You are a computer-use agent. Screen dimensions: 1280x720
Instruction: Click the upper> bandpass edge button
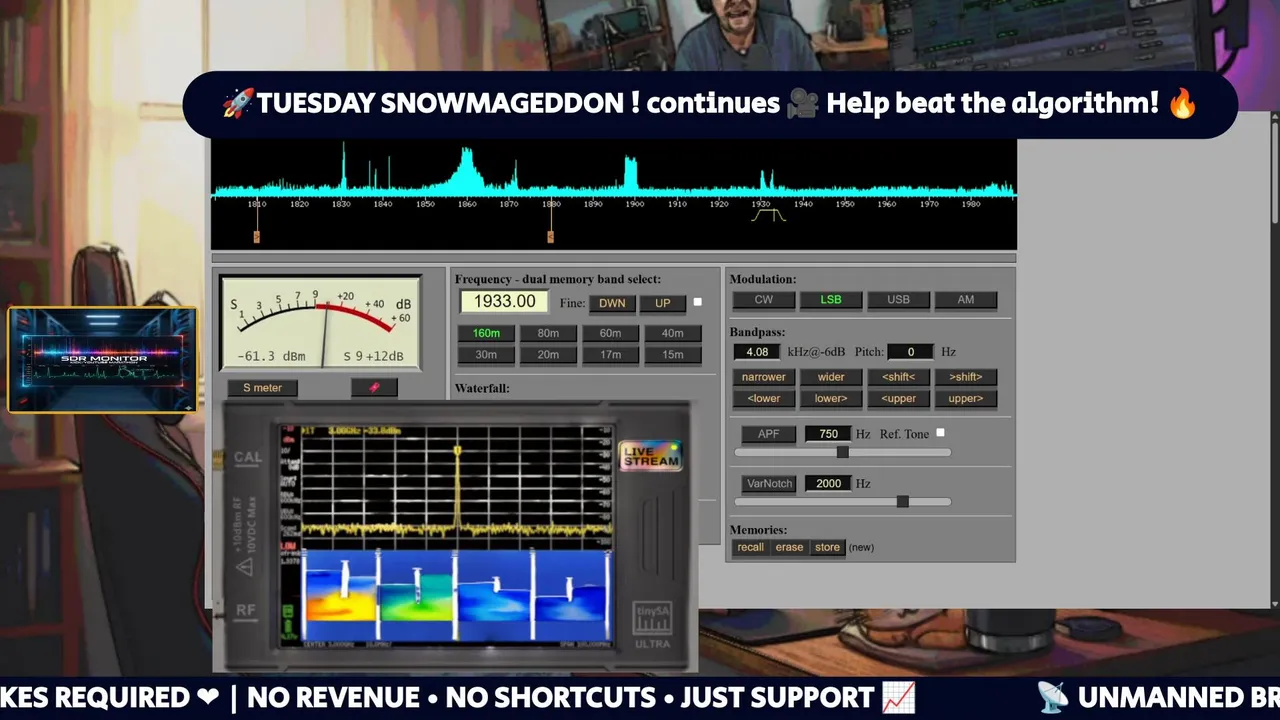click(965, 398)
